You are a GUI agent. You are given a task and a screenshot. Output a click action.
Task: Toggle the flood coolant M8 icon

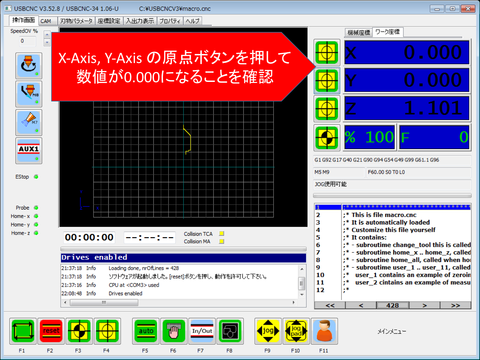[x=29, y=94]
